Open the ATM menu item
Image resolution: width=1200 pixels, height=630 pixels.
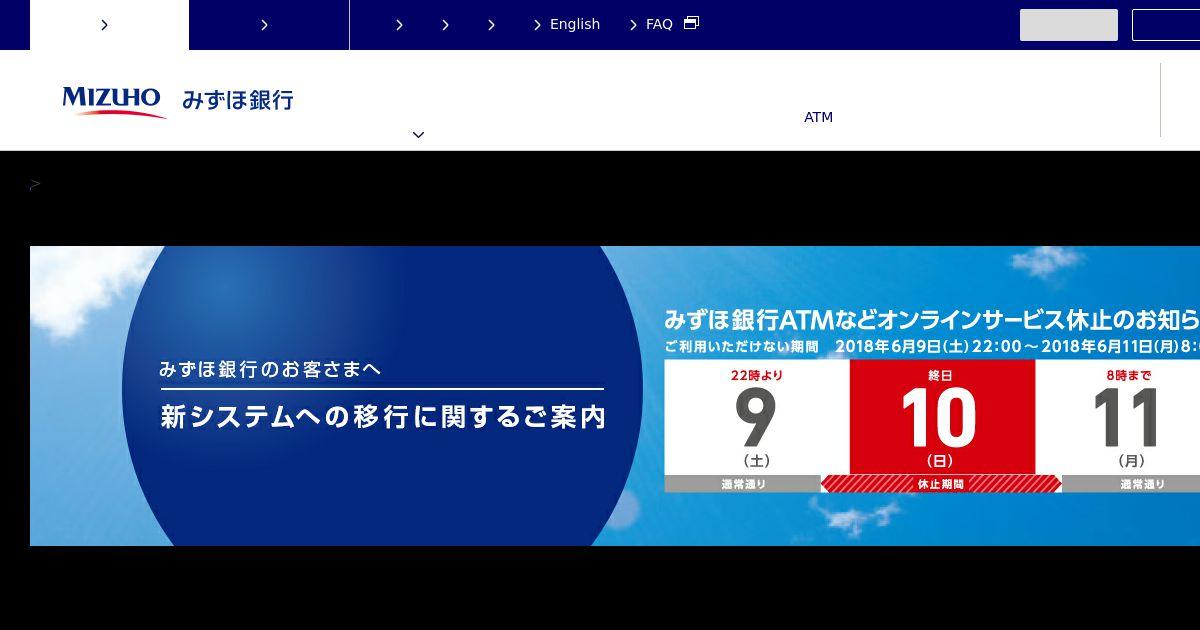(818, 117)
